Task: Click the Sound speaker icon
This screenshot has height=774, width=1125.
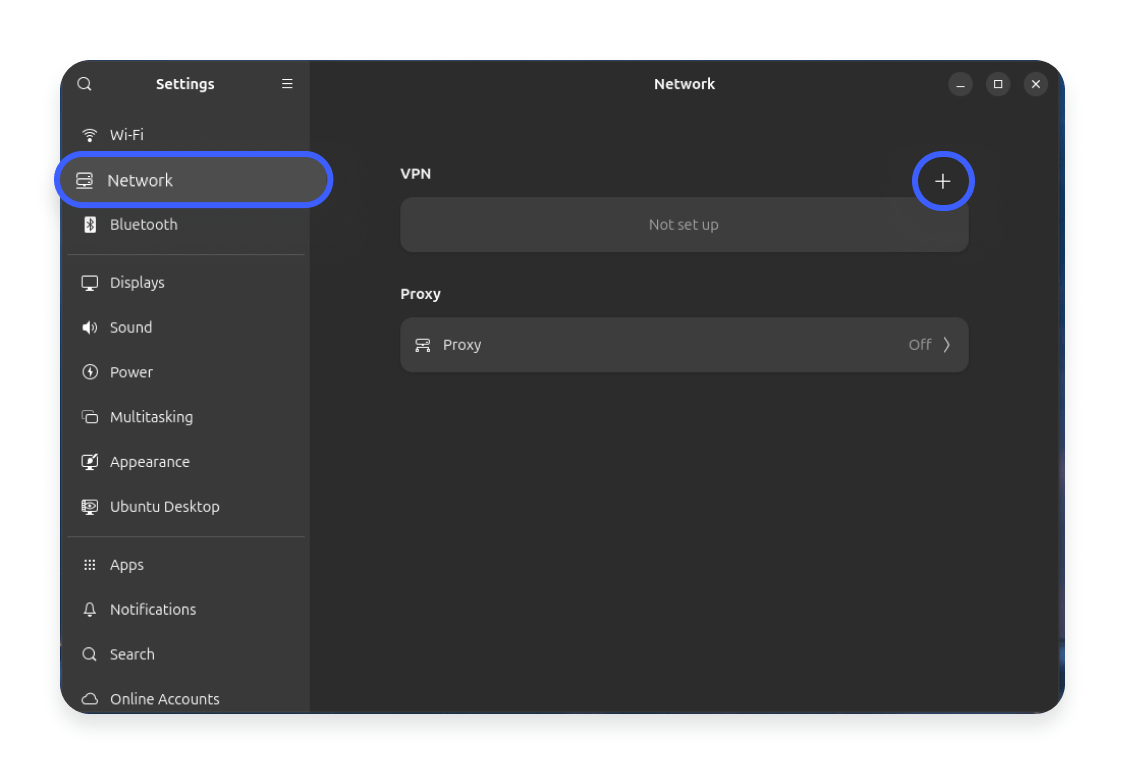Action: [89, 327]
